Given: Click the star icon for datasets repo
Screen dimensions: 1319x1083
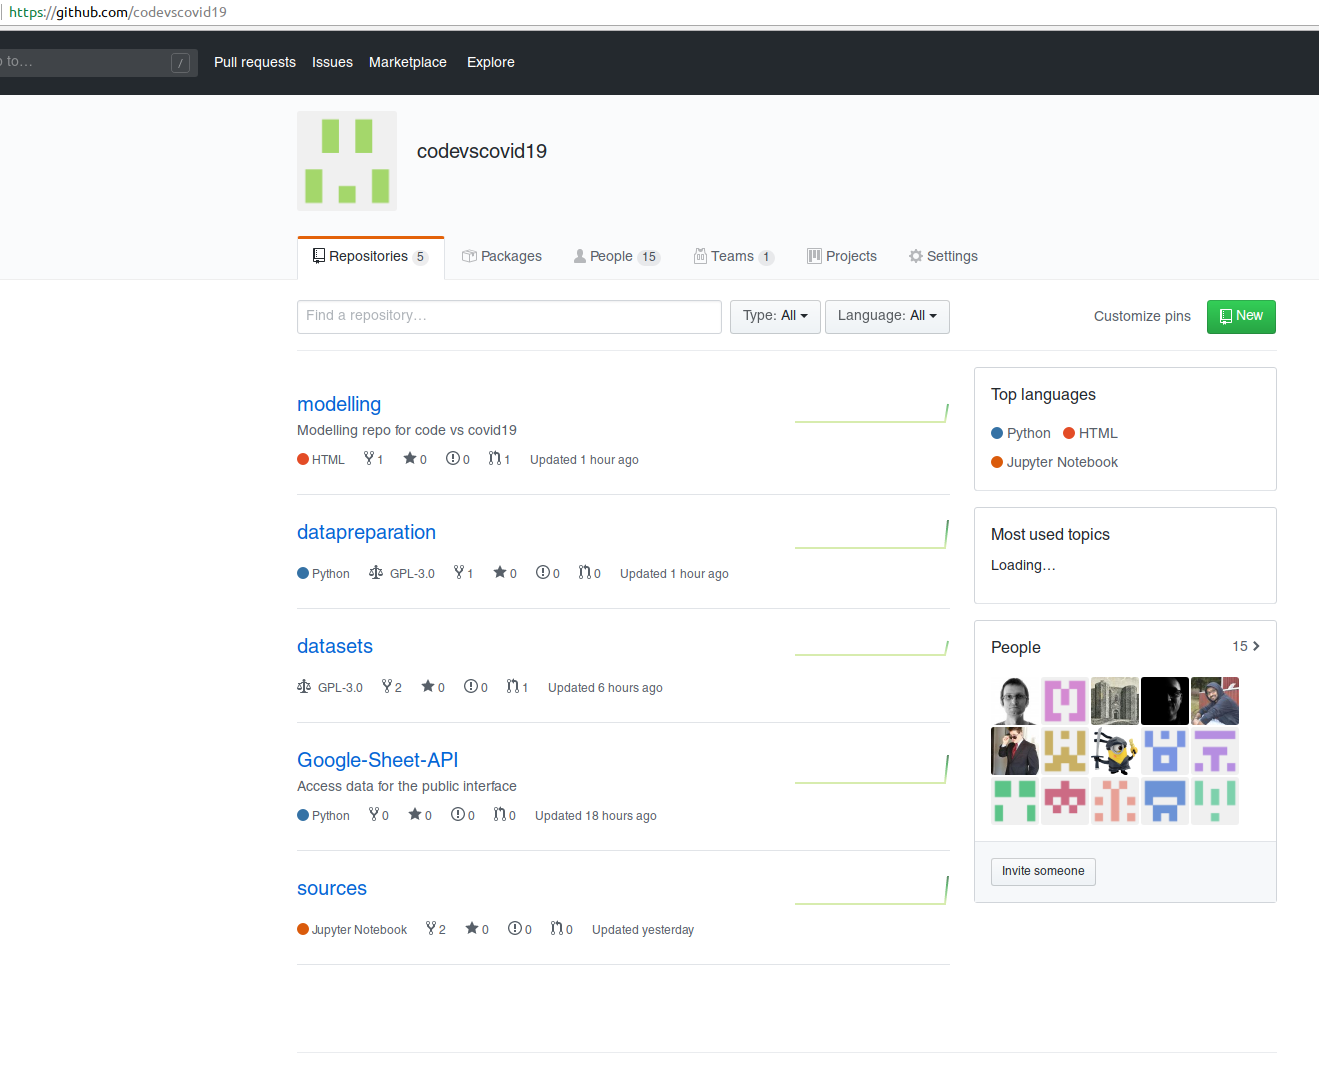Looking at the screenshot, I should (428, 686).
